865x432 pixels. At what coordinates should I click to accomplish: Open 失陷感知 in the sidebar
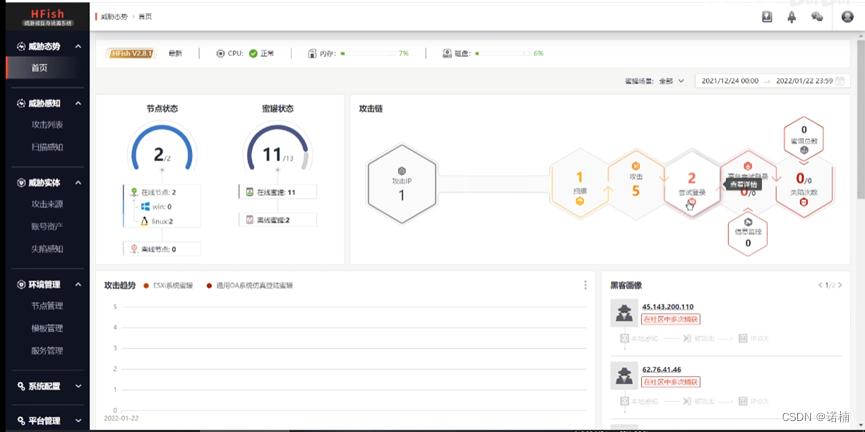[x=47, y=249]
